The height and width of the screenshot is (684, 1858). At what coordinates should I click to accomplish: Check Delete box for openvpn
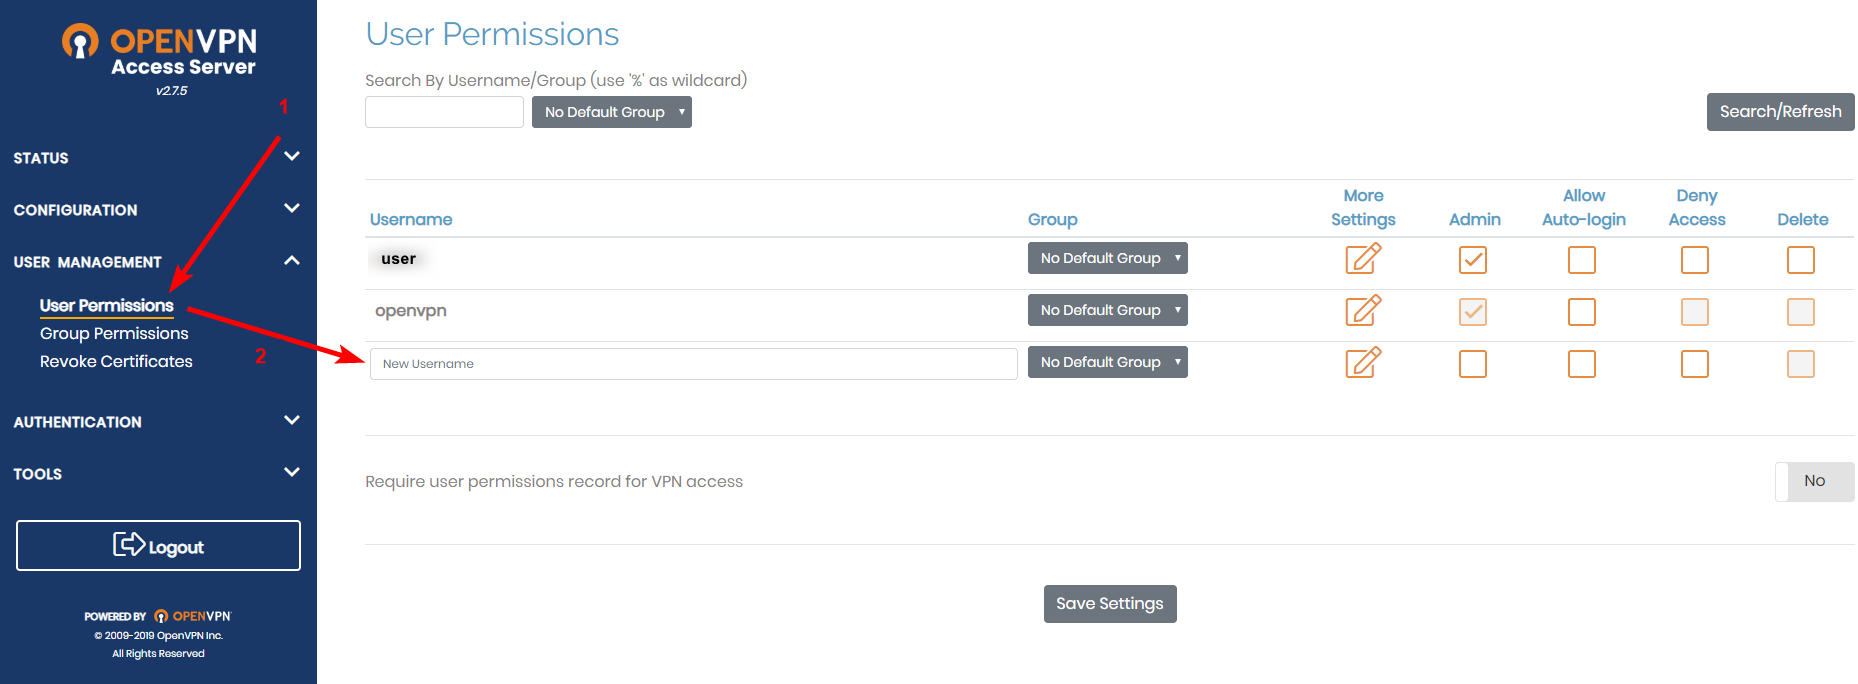pyautogui.click(x=1801, y=312)
